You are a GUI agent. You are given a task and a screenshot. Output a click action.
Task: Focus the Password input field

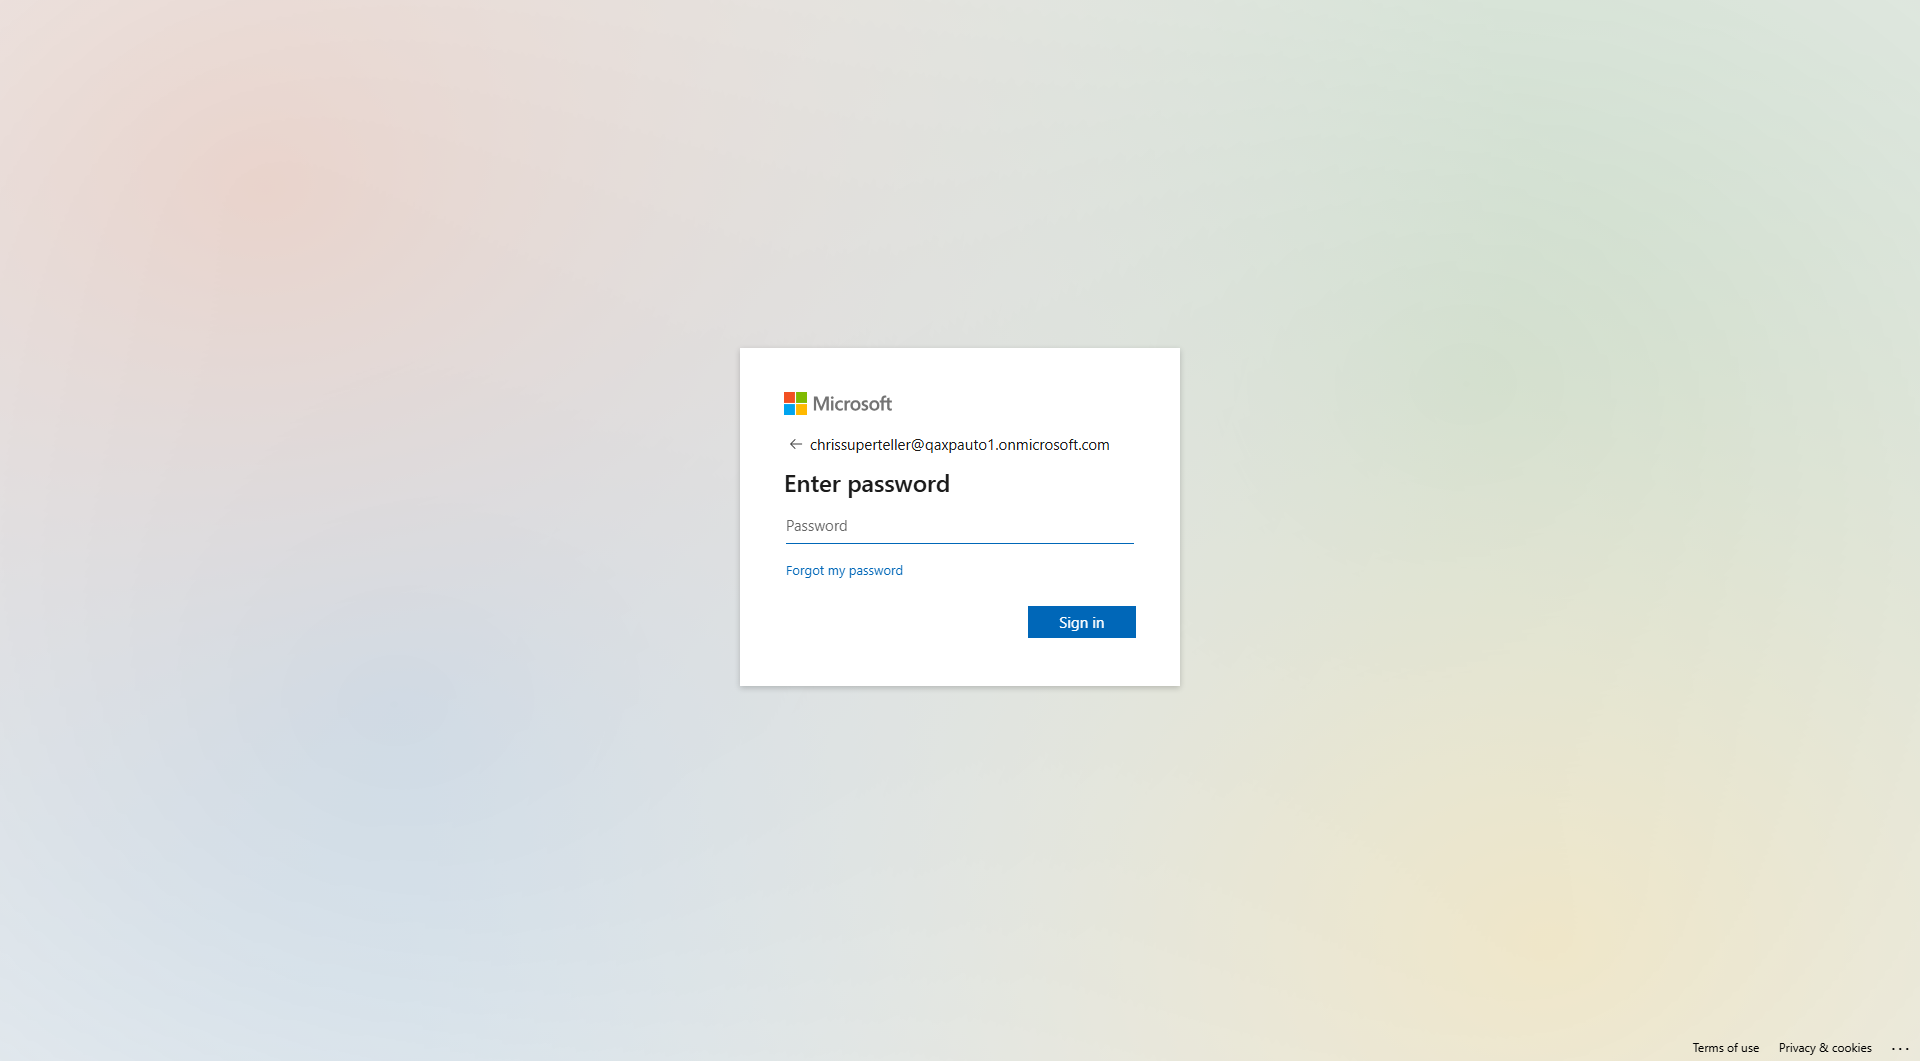click(959, 526)
